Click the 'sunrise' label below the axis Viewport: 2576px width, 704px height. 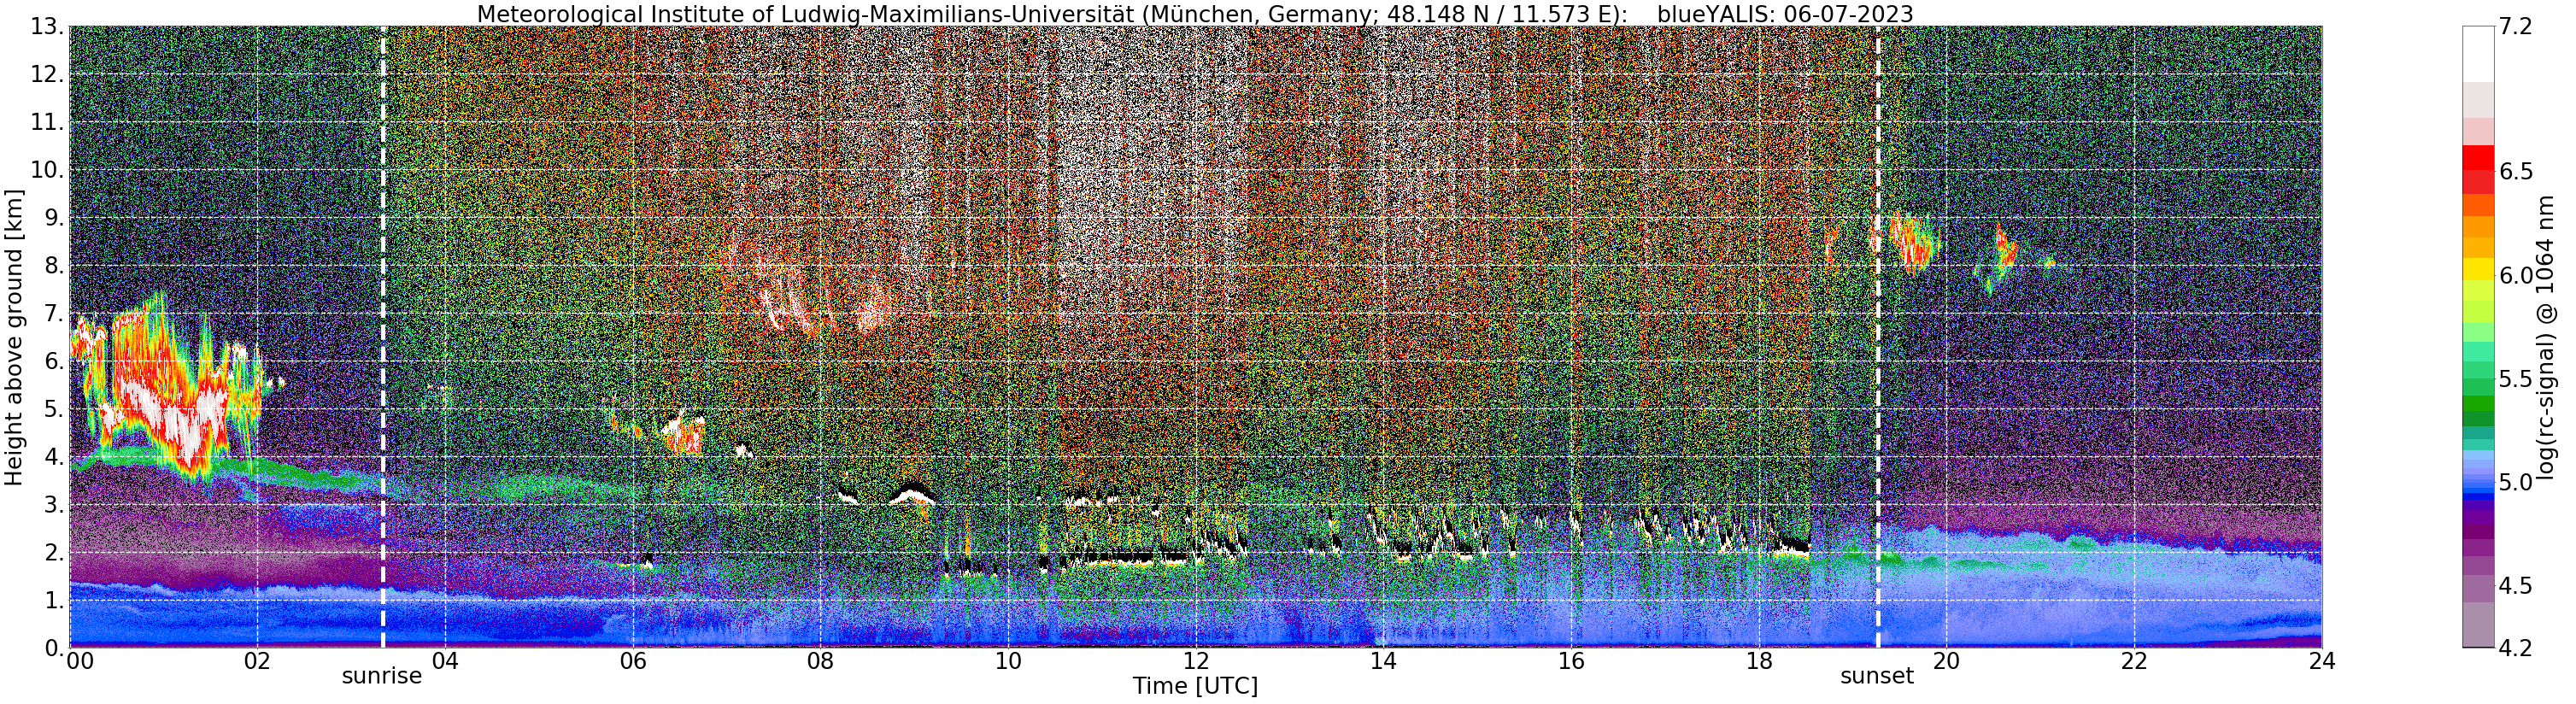click(382, 676)
